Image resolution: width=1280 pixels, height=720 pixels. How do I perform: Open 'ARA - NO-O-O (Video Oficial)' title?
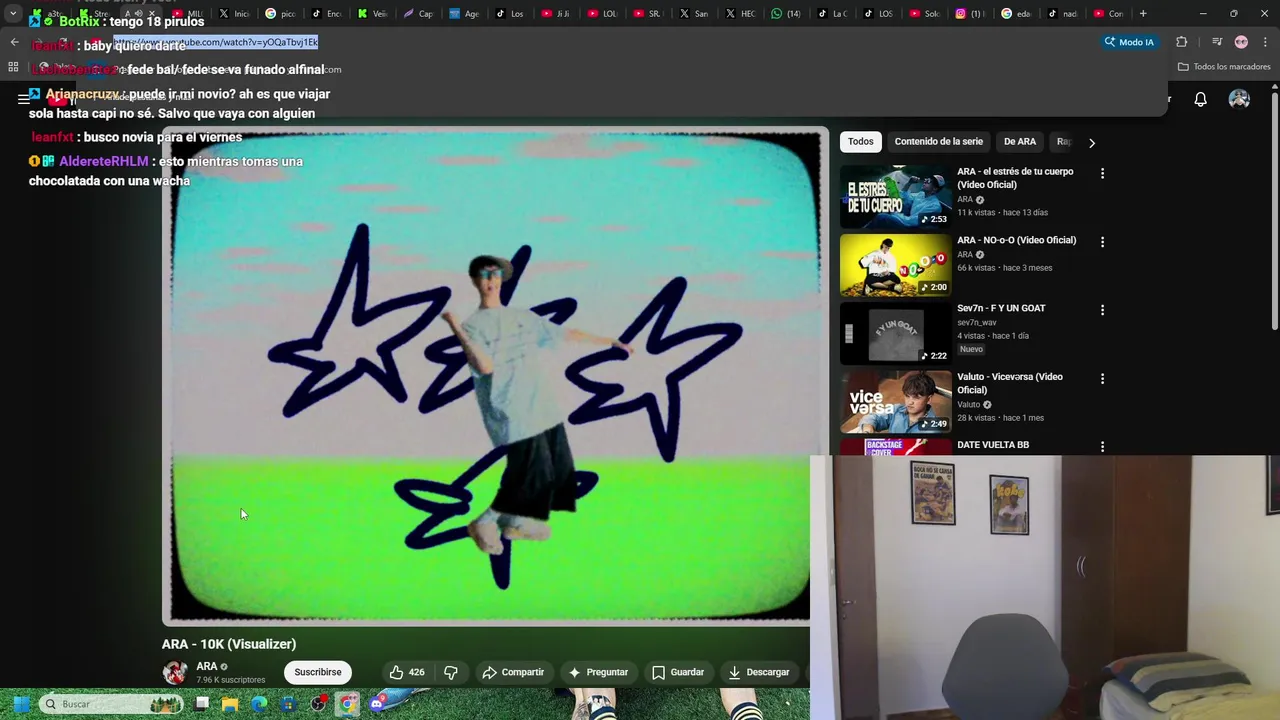(x=1016, y=240)
